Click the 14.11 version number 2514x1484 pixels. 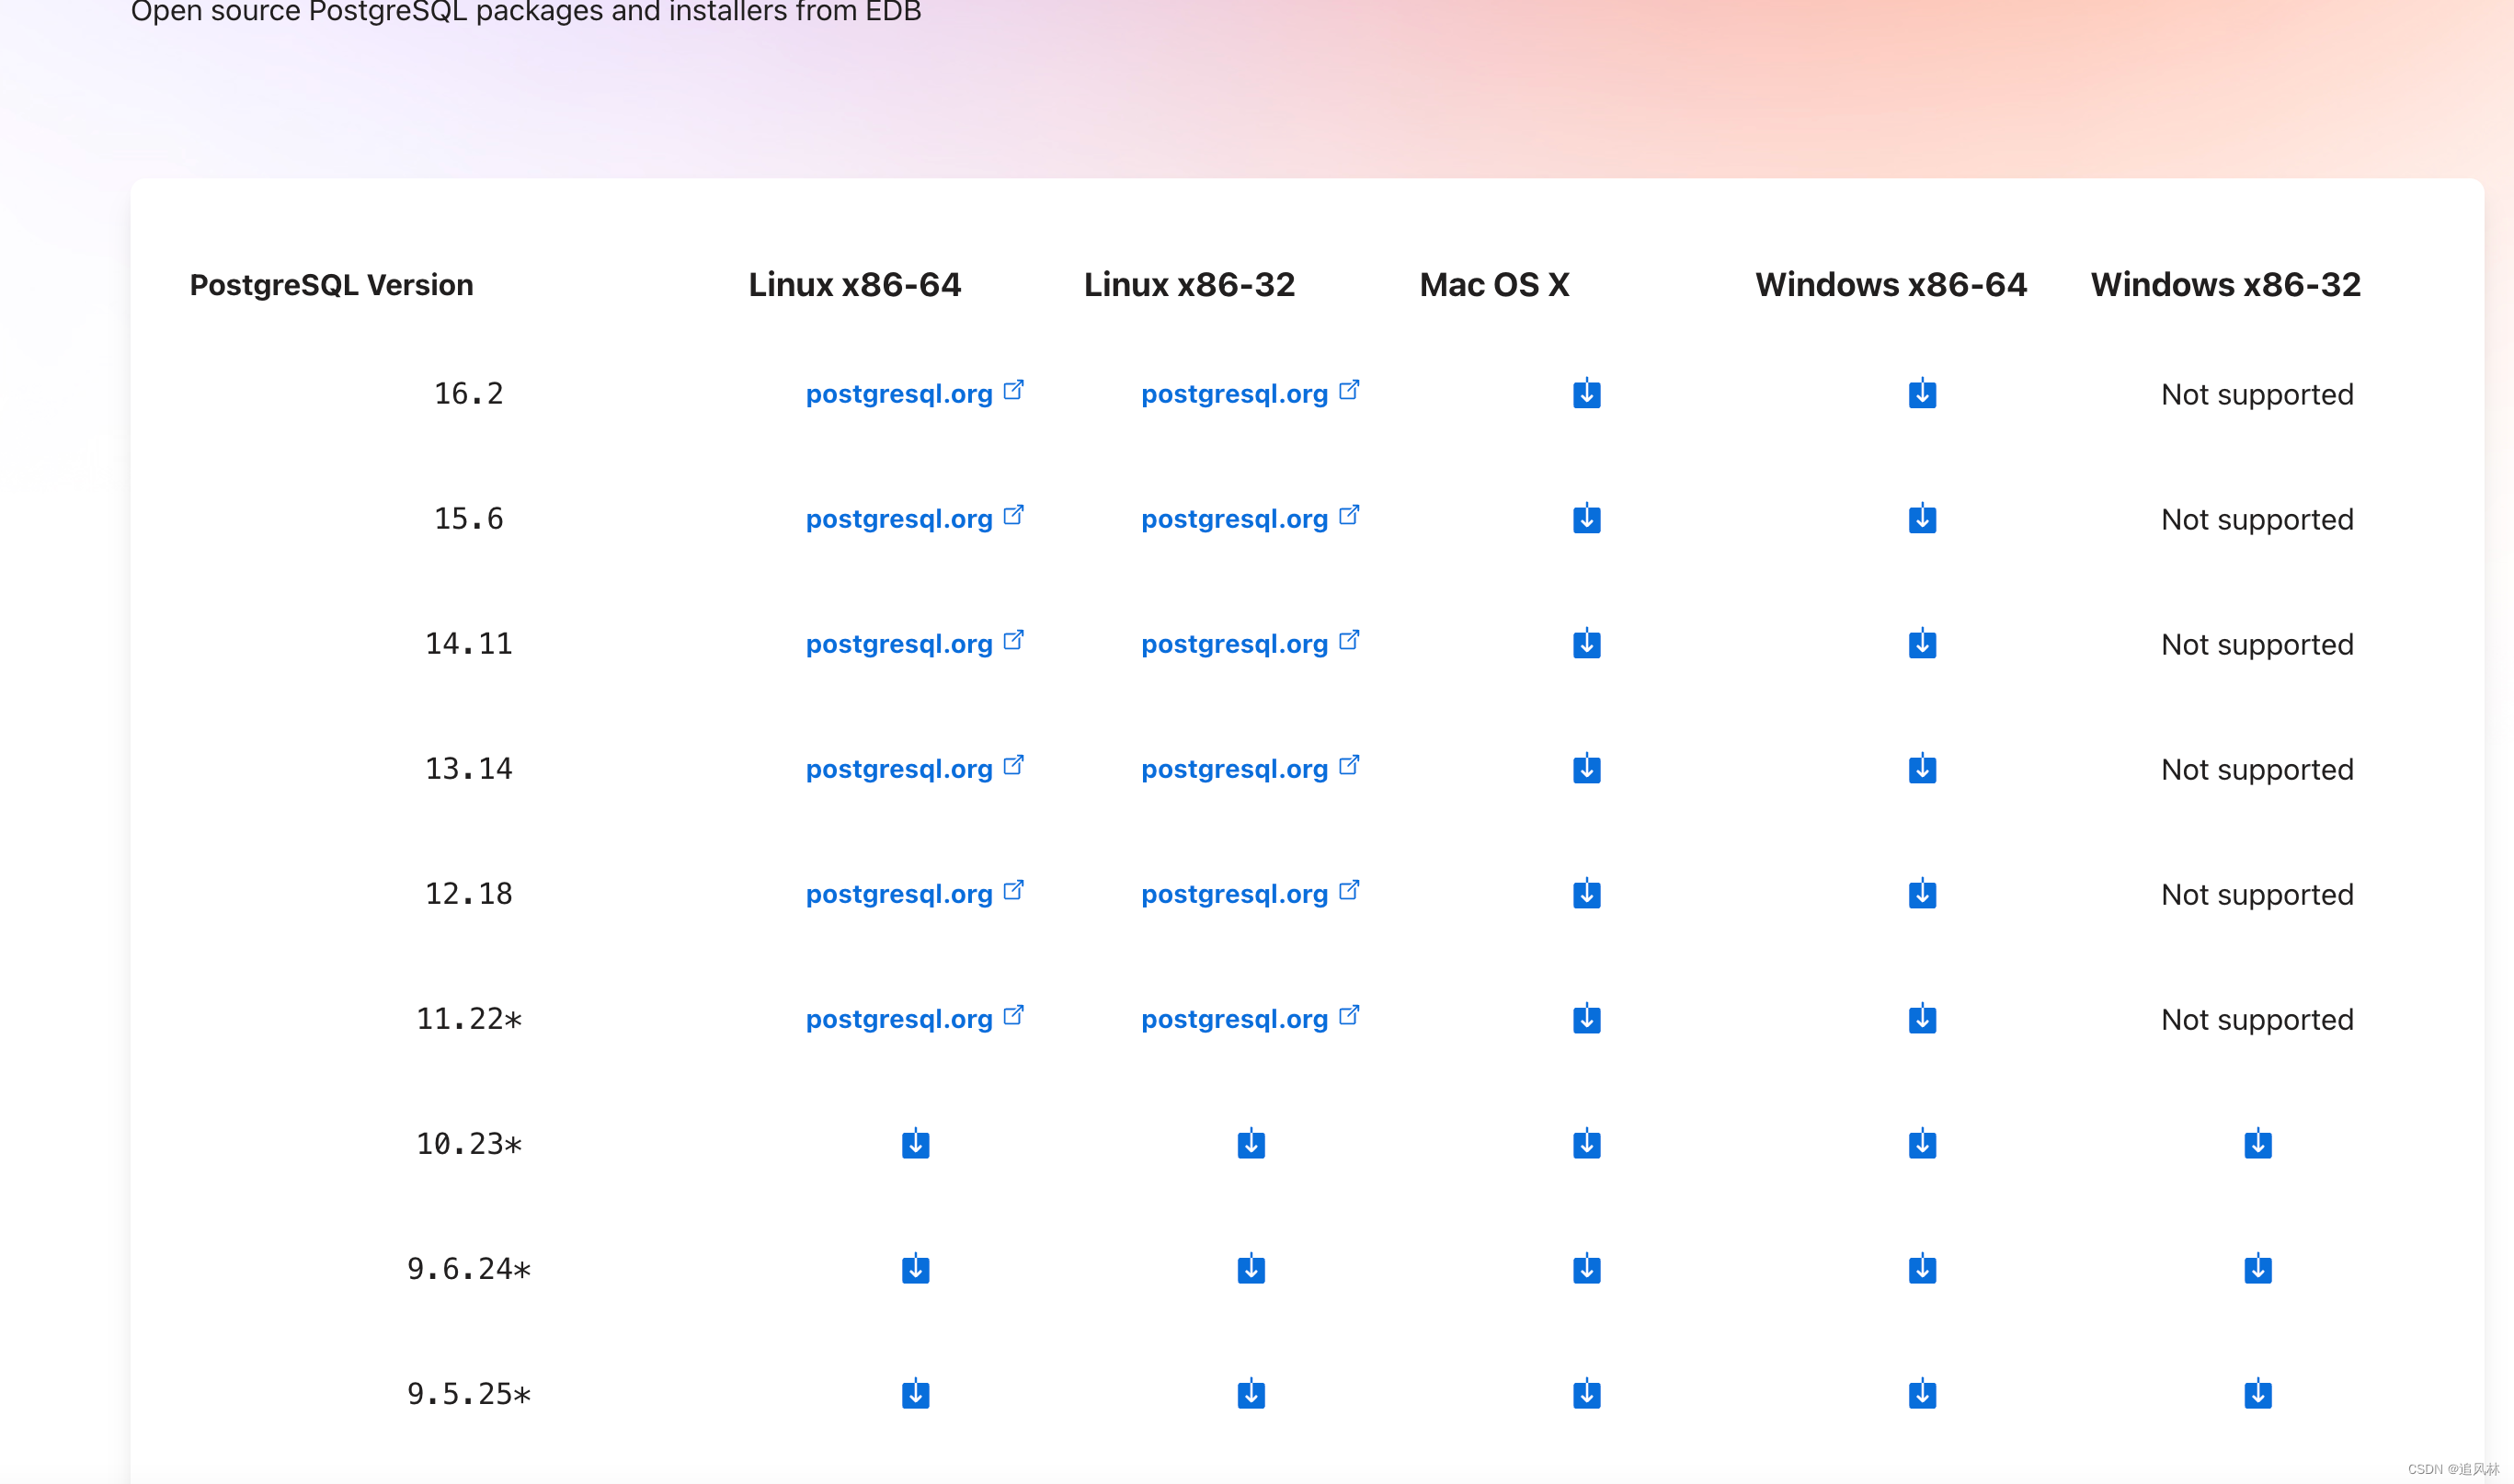pyautogui.click(x=468, y=644)
